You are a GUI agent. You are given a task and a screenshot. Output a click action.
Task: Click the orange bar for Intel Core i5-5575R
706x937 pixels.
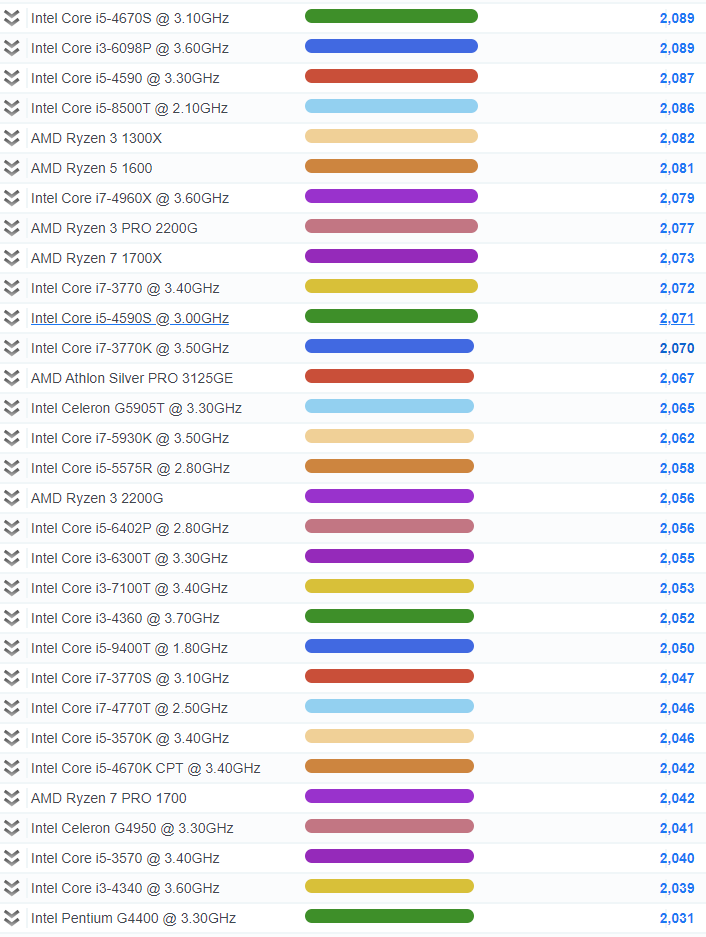coord(389,466)
